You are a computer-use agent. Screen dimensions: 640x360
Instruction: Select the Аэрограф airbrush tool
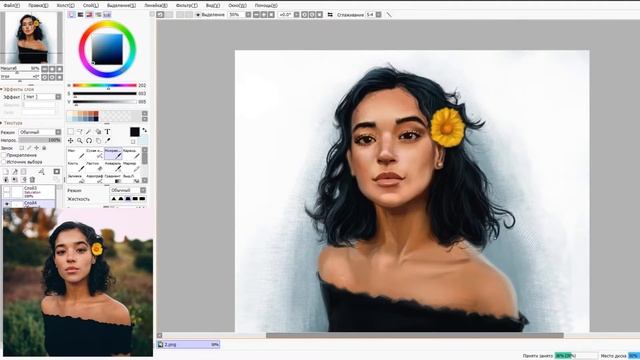pyautogui.click(x=95, y=178)
